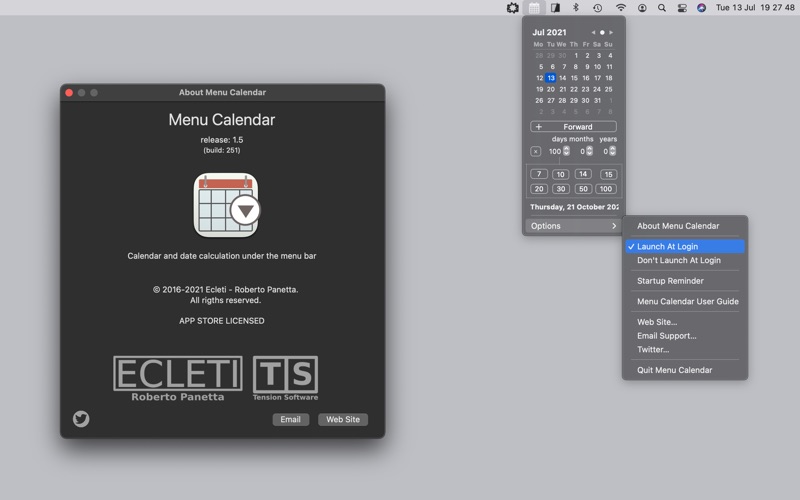Click APP STORE LICENSED text

tap(221, 321)
